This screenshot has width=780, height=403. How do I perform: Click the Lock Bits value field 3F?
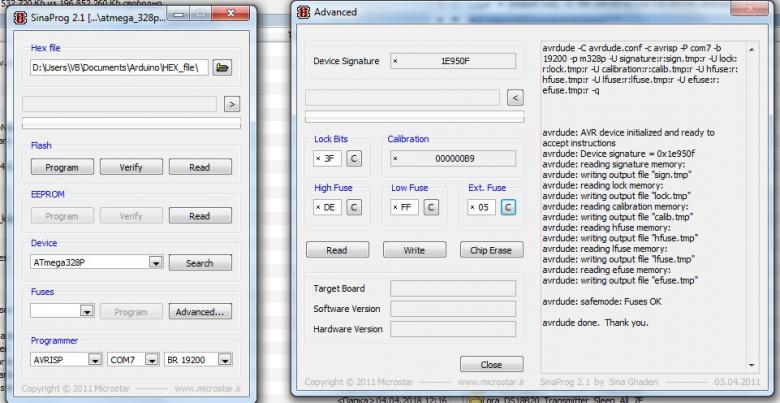(327, 159)
